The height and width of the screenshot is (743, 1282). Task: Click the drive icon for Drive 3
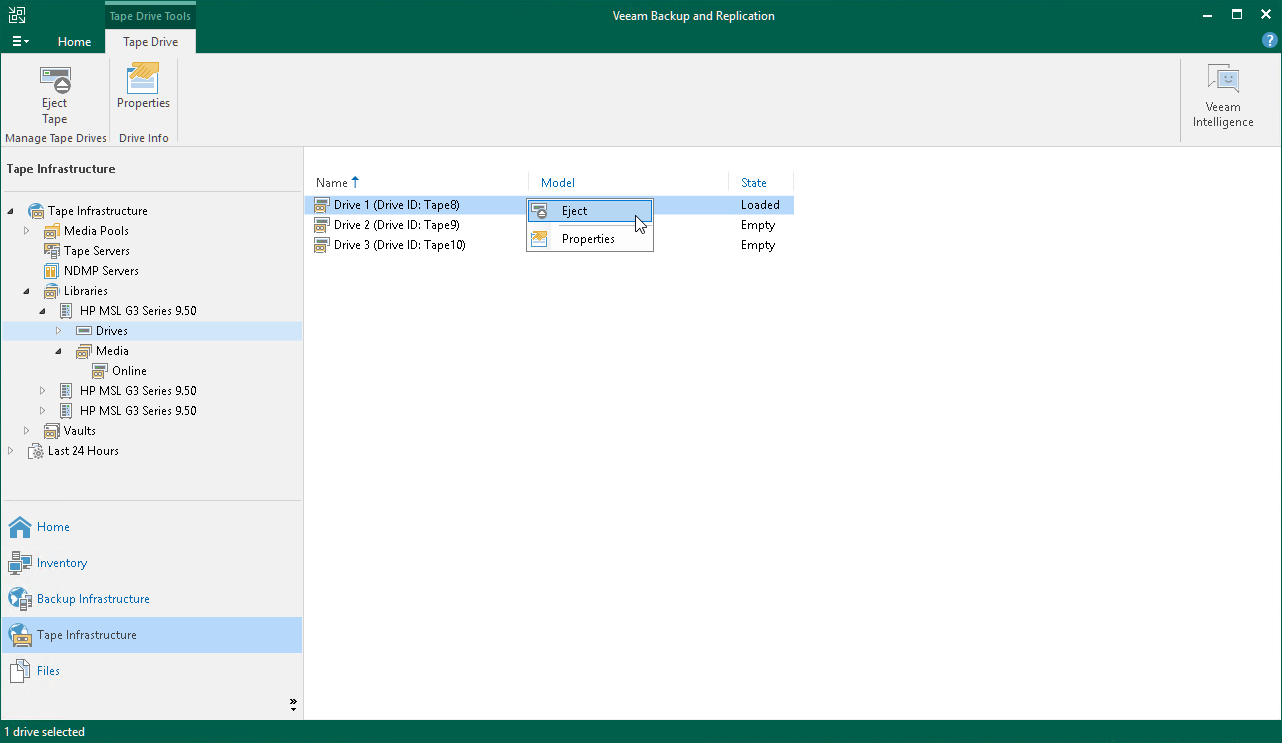(322, 245)
